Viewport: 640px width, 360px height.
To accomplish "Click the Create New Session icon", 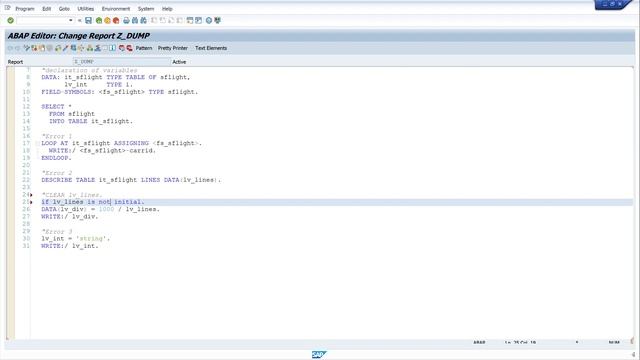I will click(x=190, y=20).
